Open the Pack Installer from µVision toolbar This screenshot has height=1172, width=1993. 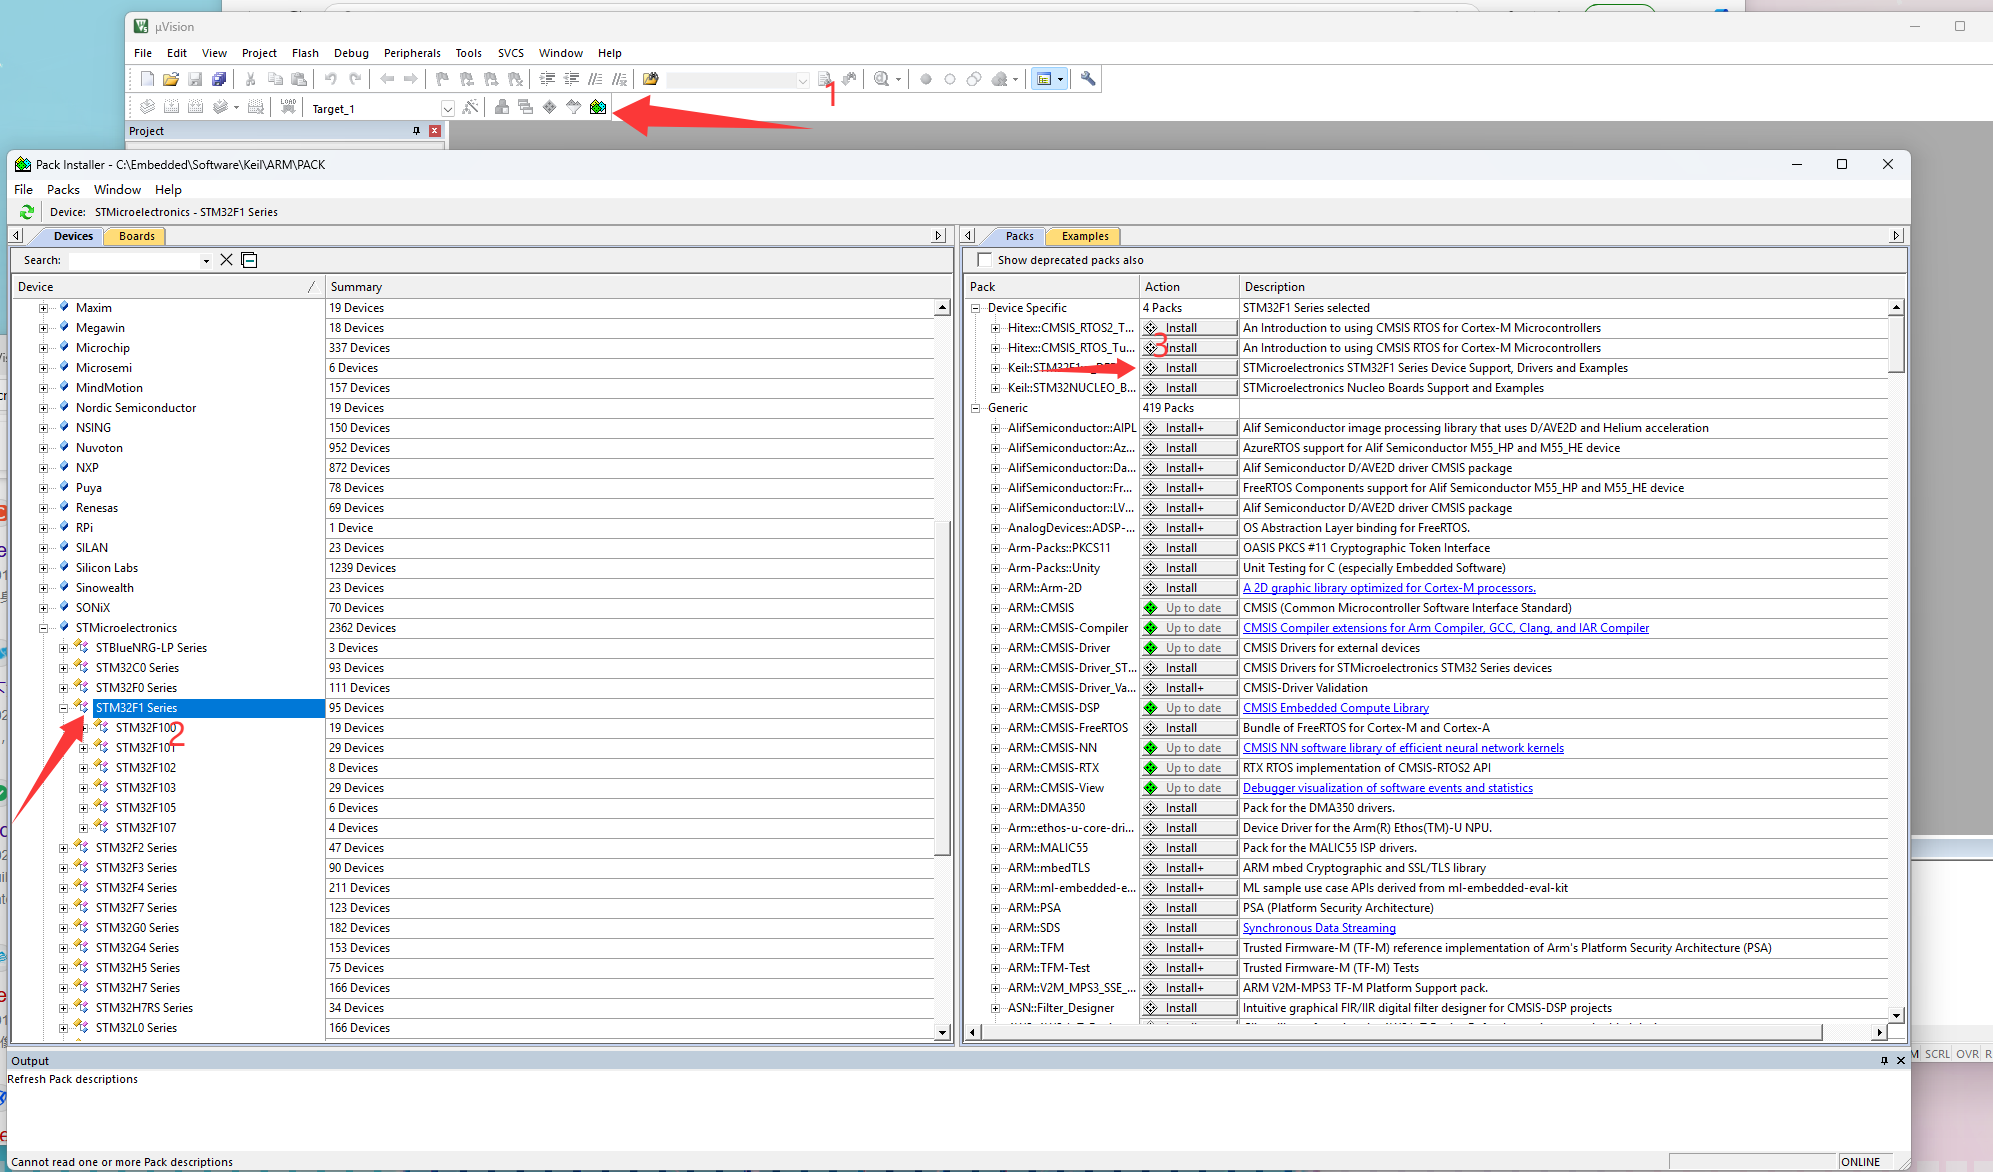click(x=597, y=107)
